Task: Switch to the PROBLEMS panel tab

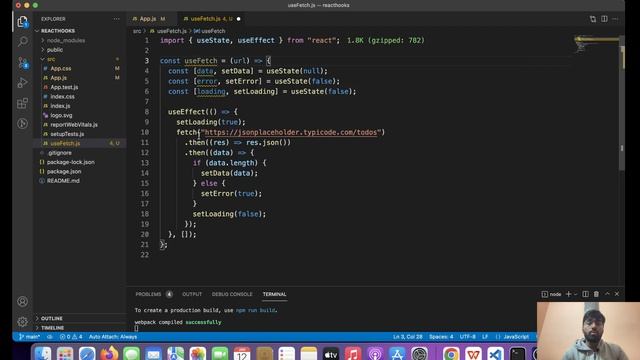Action: click(149, 294)
